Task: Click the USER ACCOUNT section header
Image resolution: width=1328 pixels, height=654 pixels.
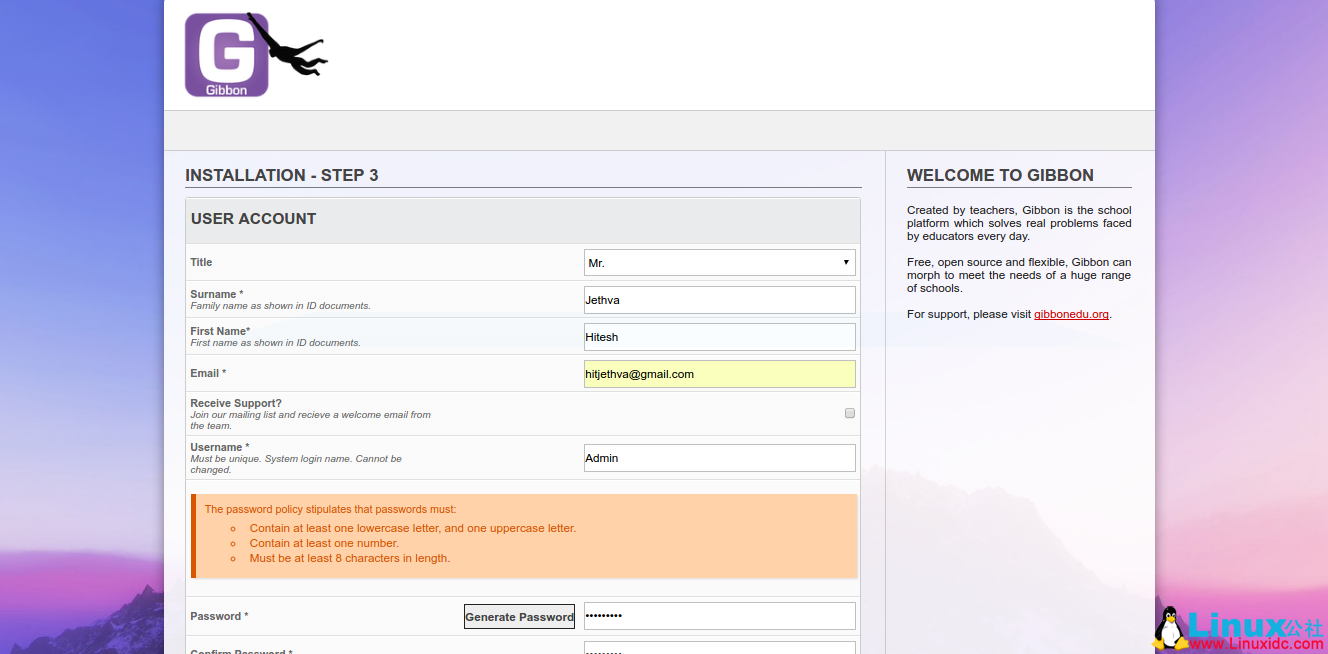Action: click(253, 218)
